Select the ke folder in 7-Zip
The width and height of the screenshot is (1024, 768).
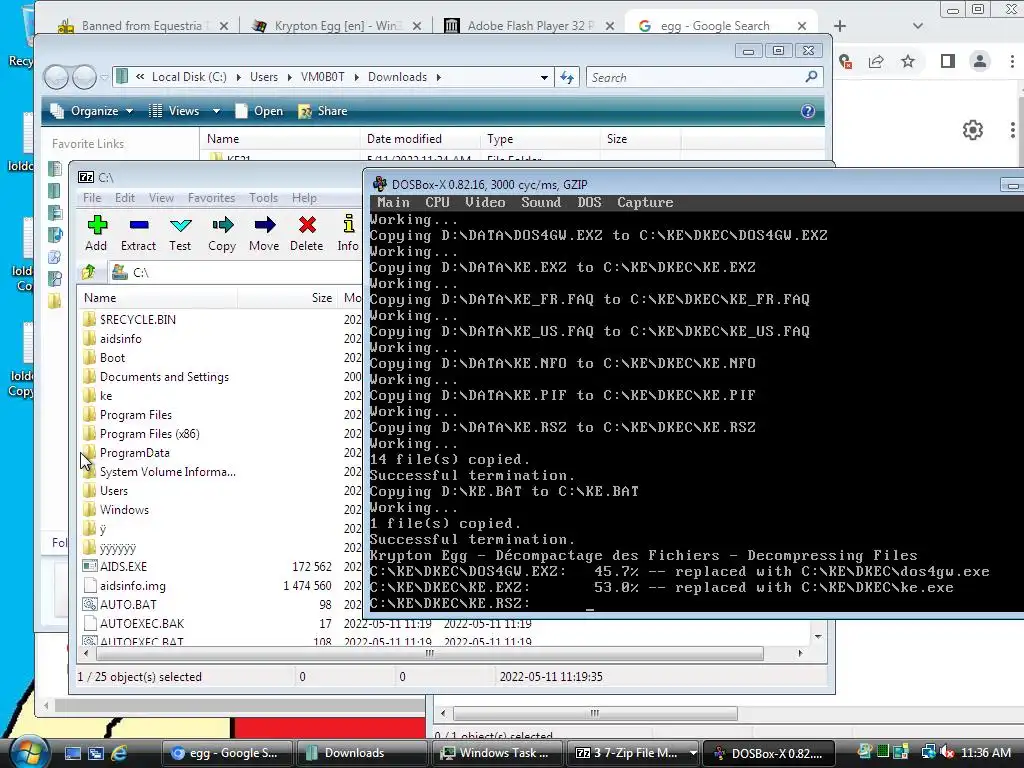pos(106,396)
